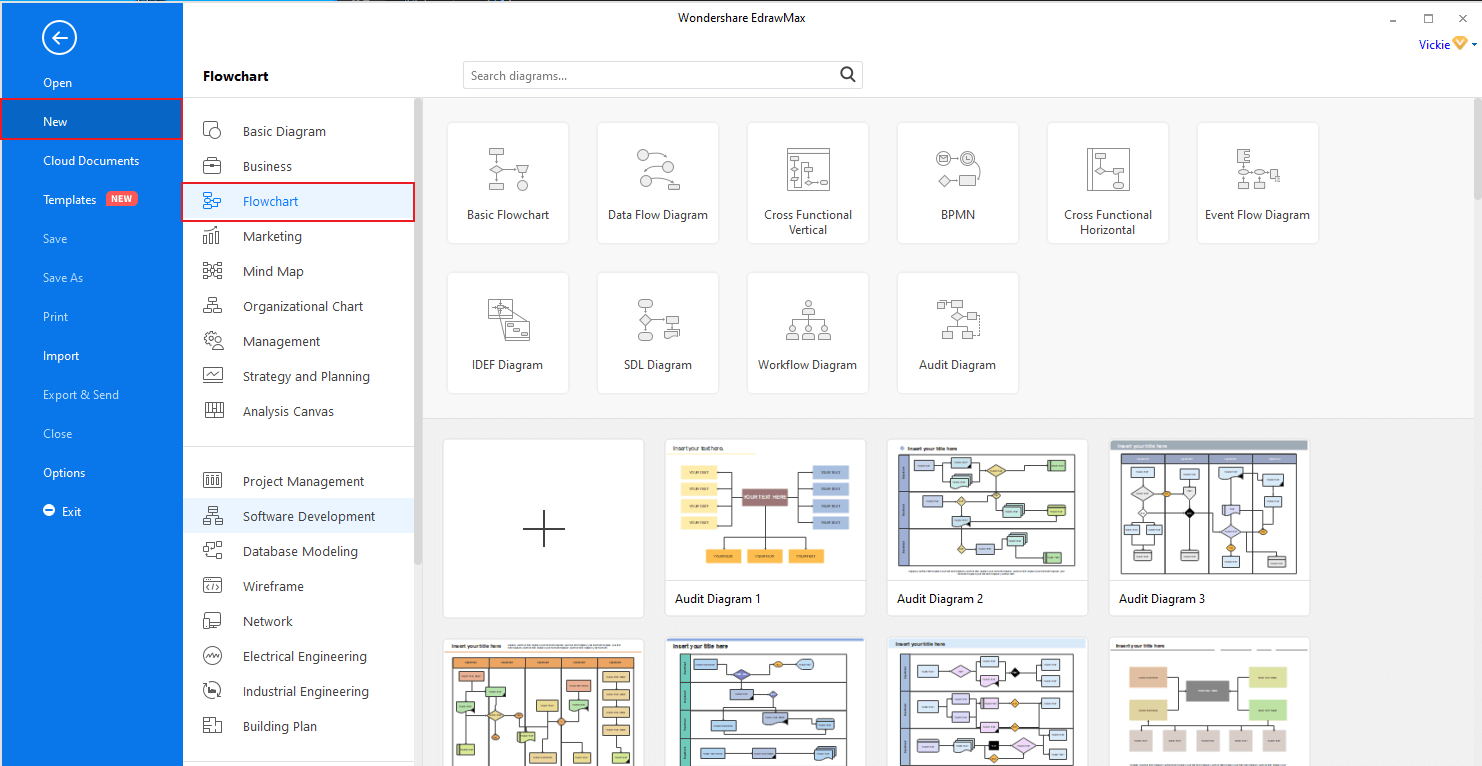Click the Business briefcase icon
The width and height of the screenshot is (1482, 766).
click(212, 166)
